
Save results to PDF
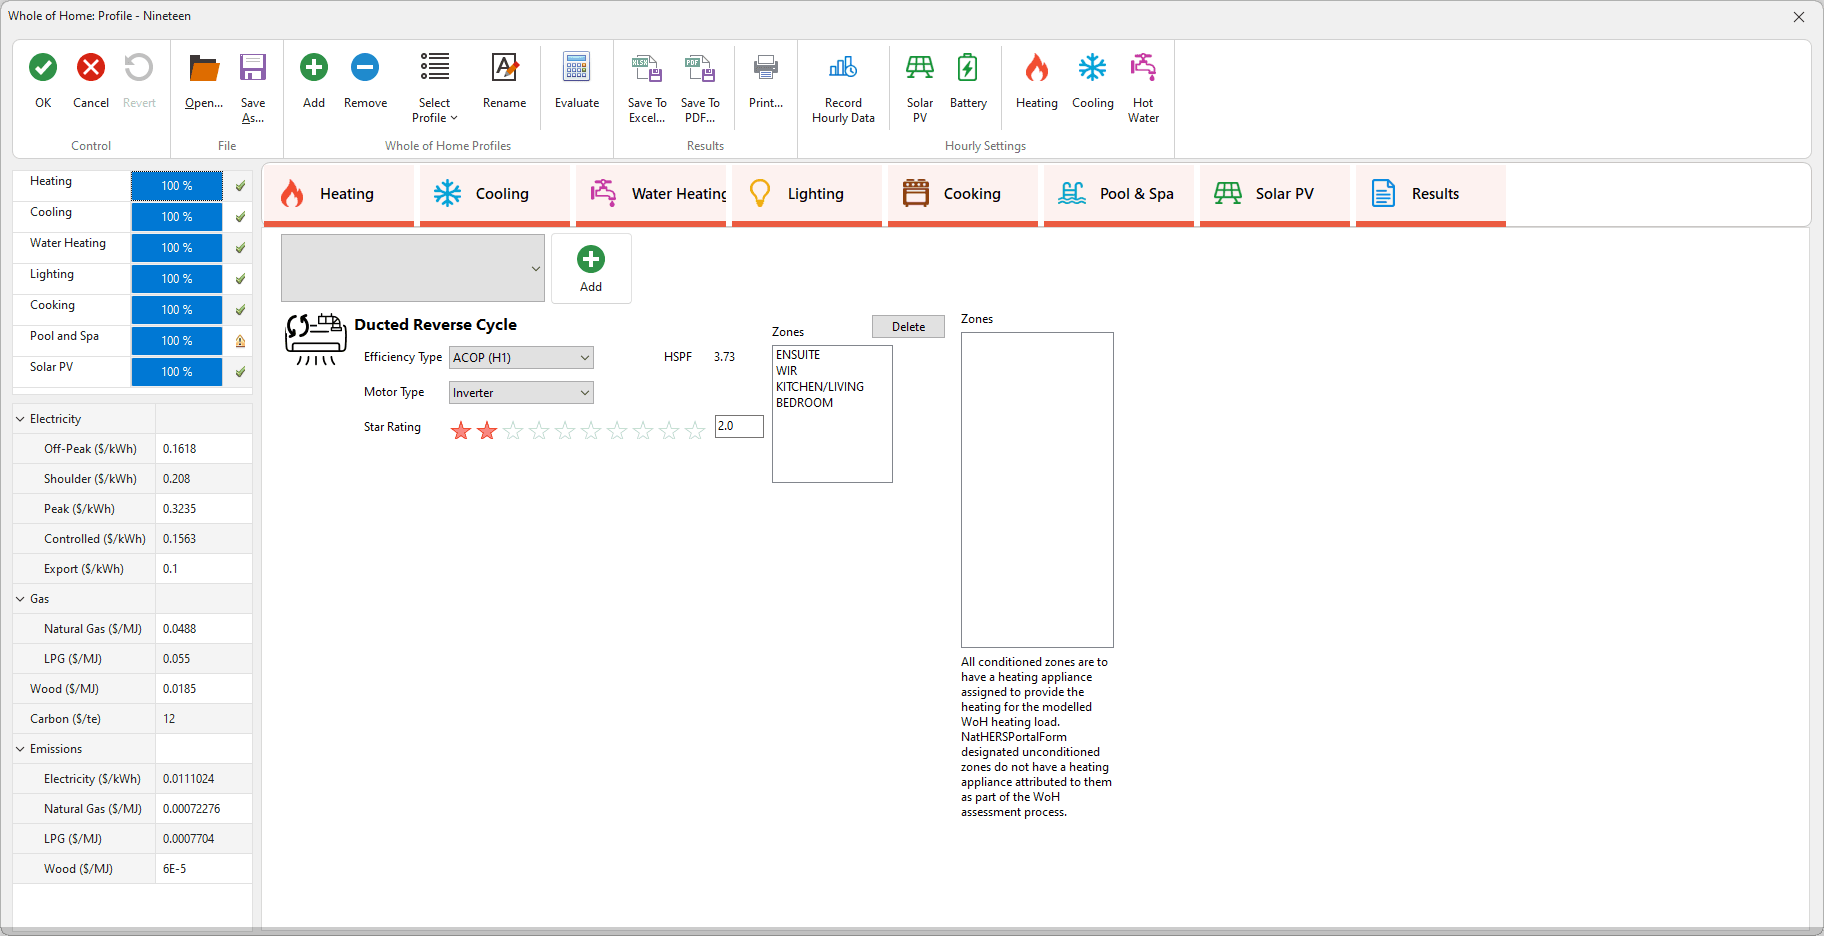[700, 68]
